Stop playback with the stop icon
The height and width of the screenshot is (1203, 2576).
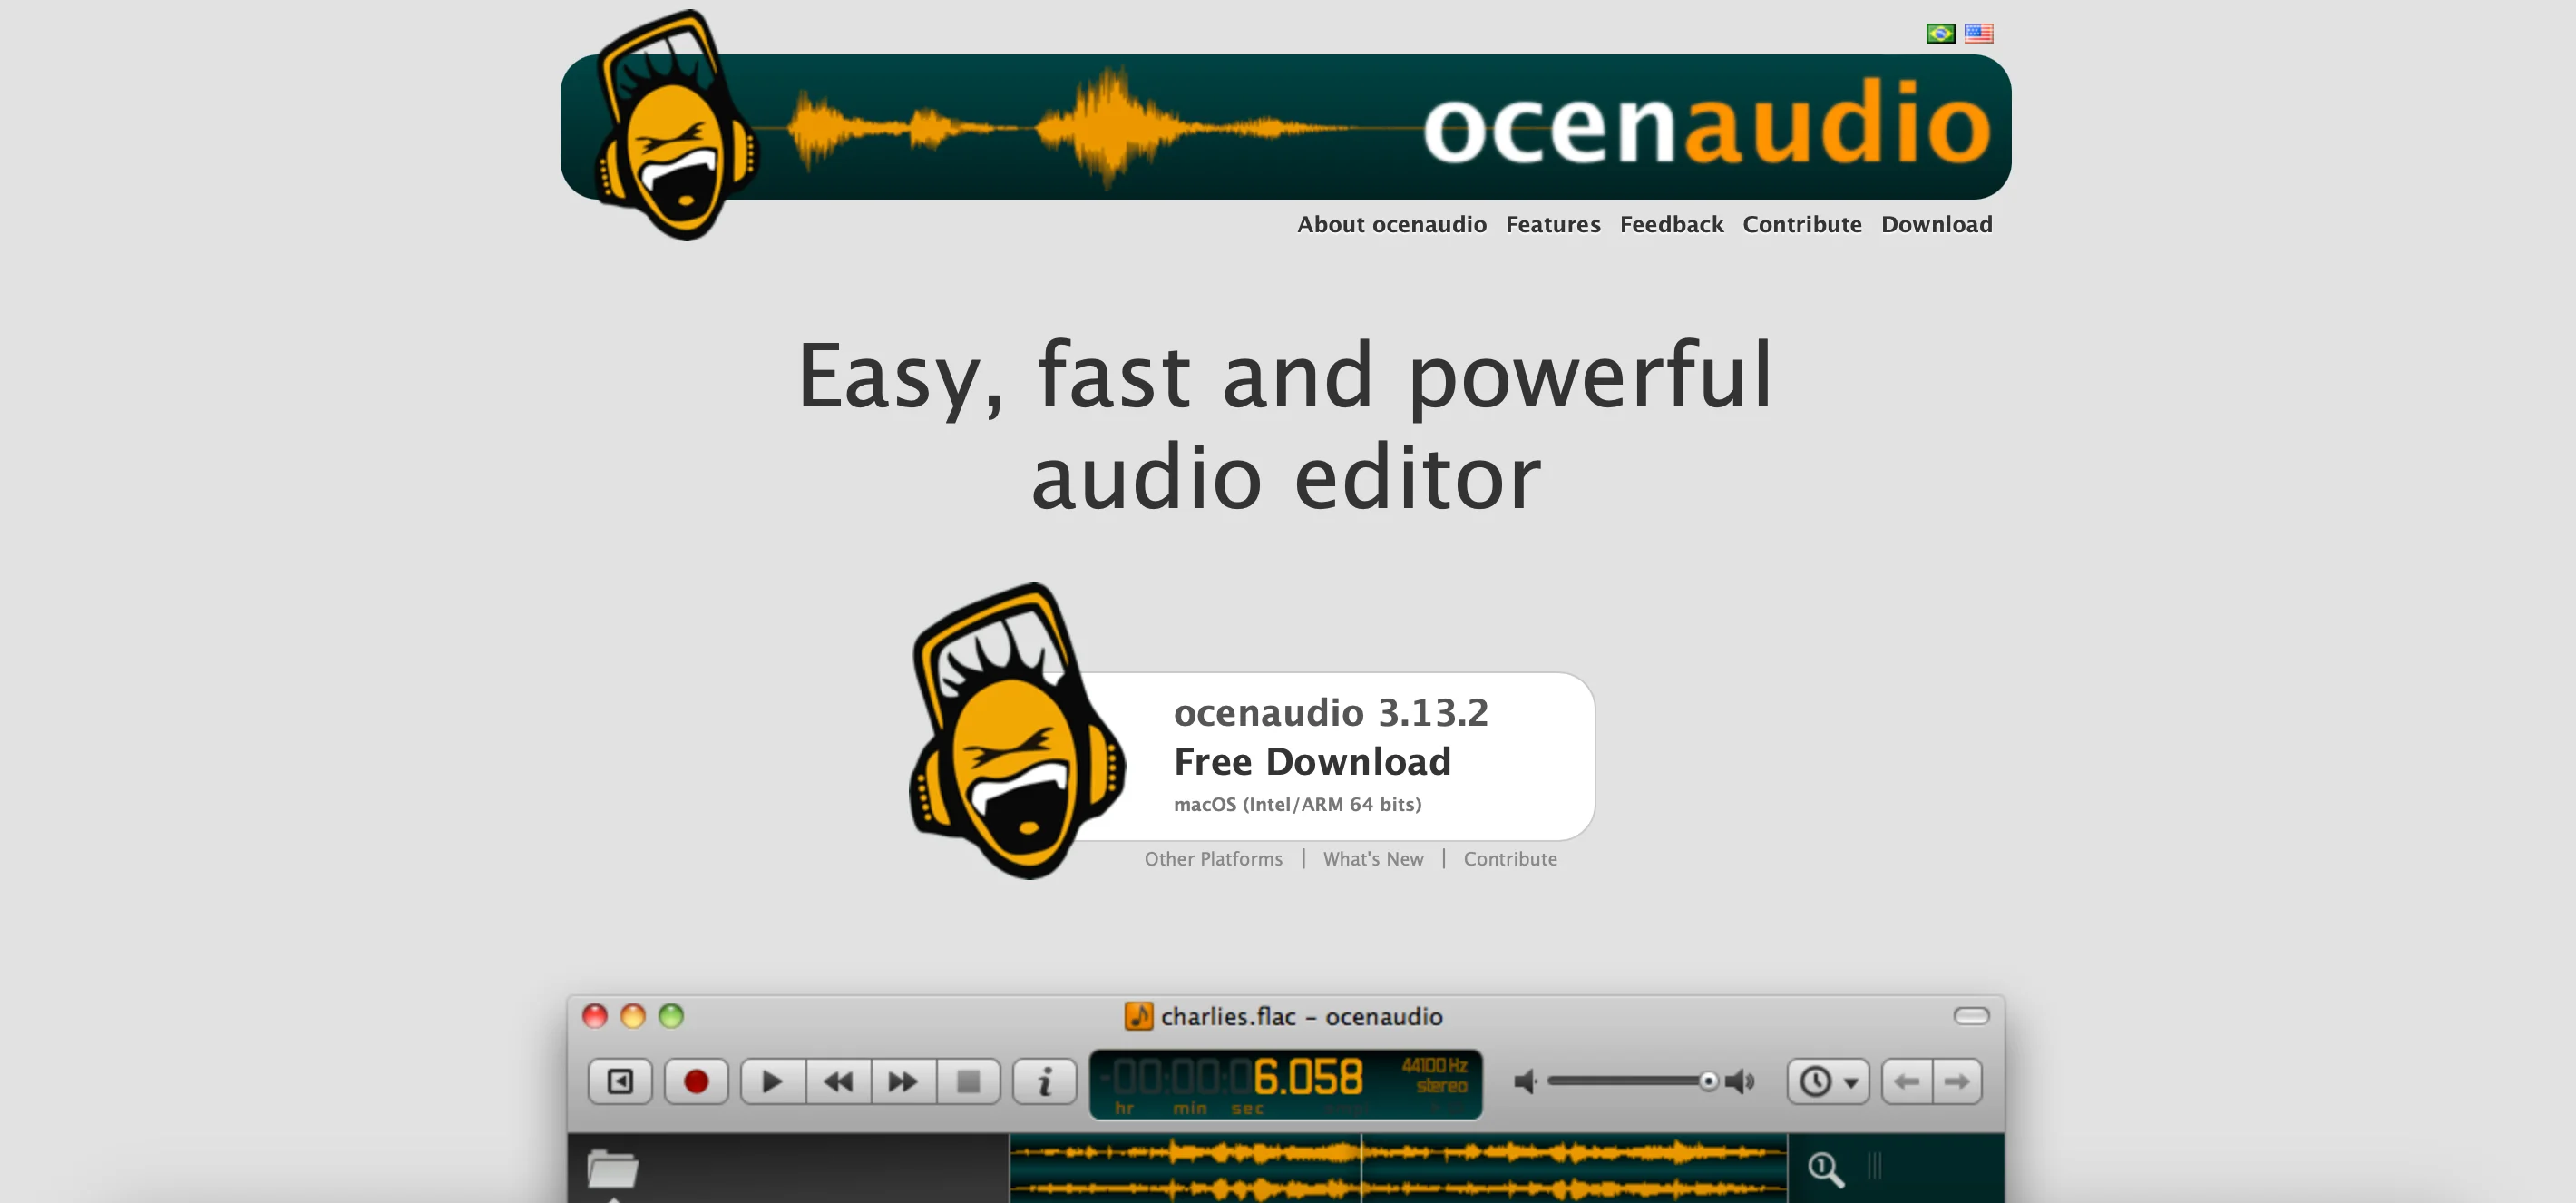click(968, 1081)
